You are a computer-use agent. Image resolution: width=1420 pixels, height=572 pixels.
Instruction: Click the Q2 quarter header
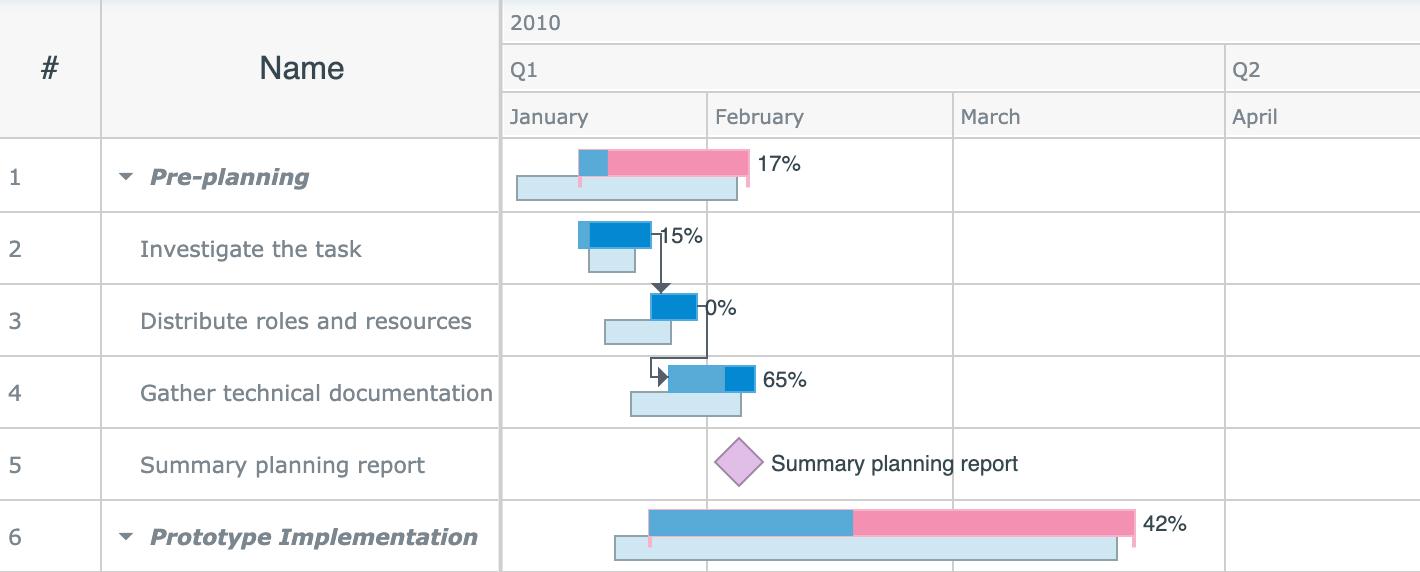point(1246,69)
